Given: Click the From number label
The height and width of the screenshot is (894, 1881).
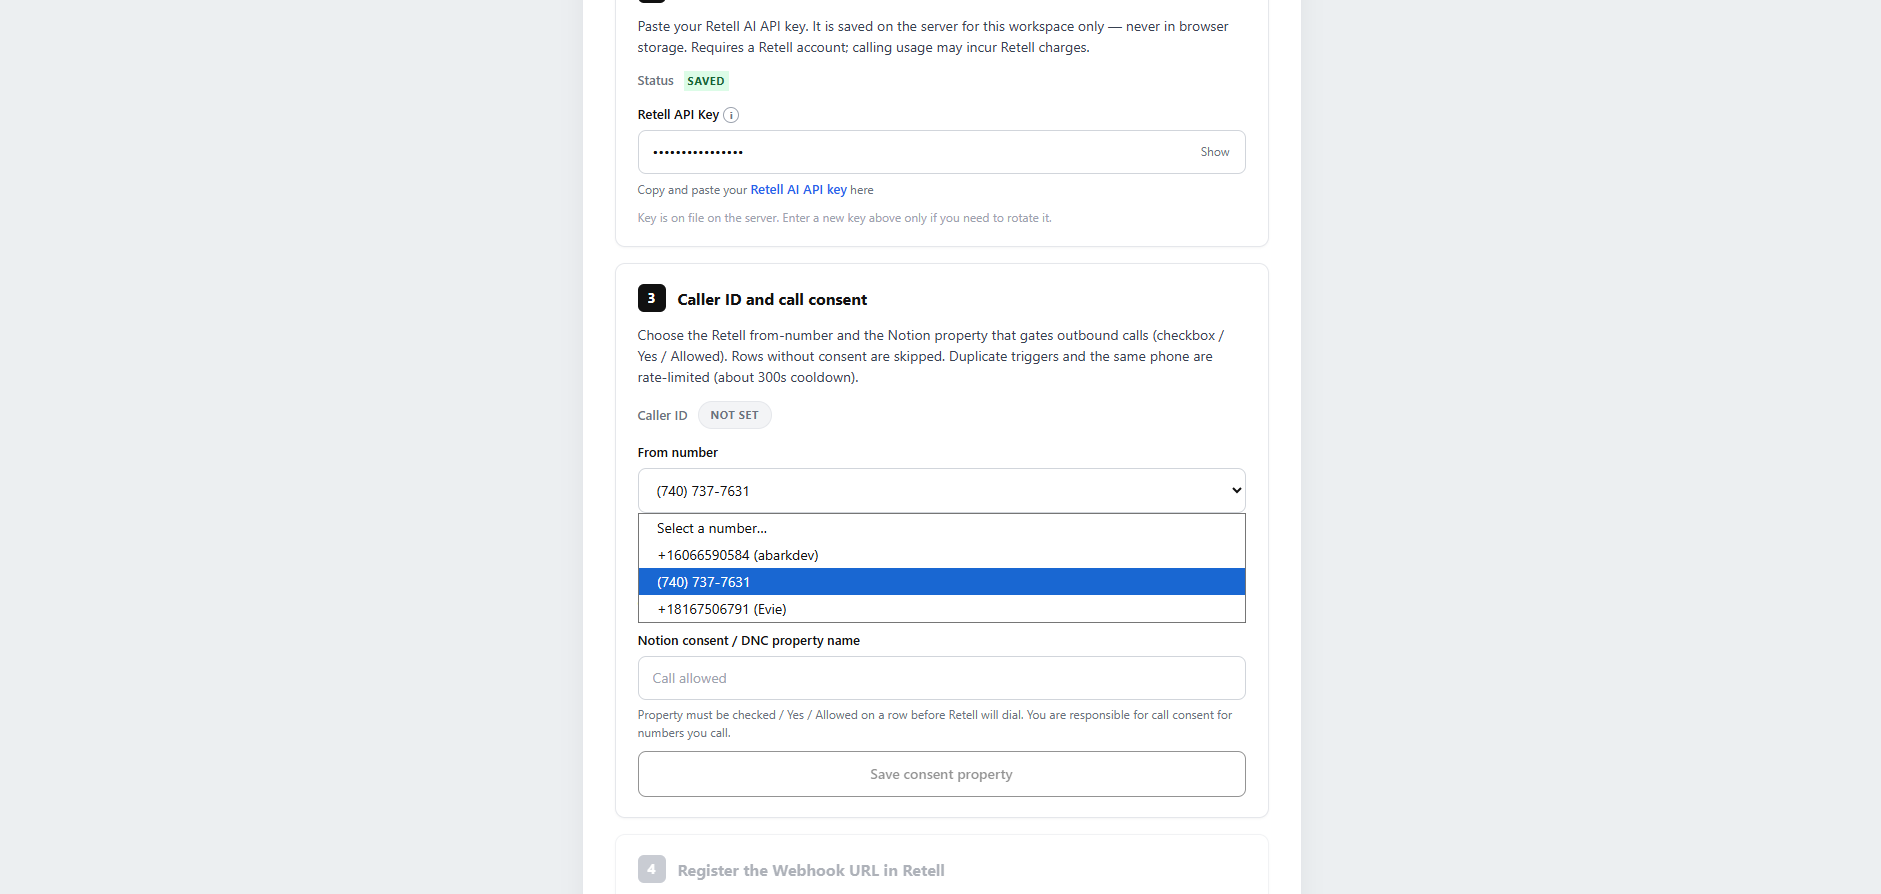Looking at the screenshot, I should click(677, 453).
